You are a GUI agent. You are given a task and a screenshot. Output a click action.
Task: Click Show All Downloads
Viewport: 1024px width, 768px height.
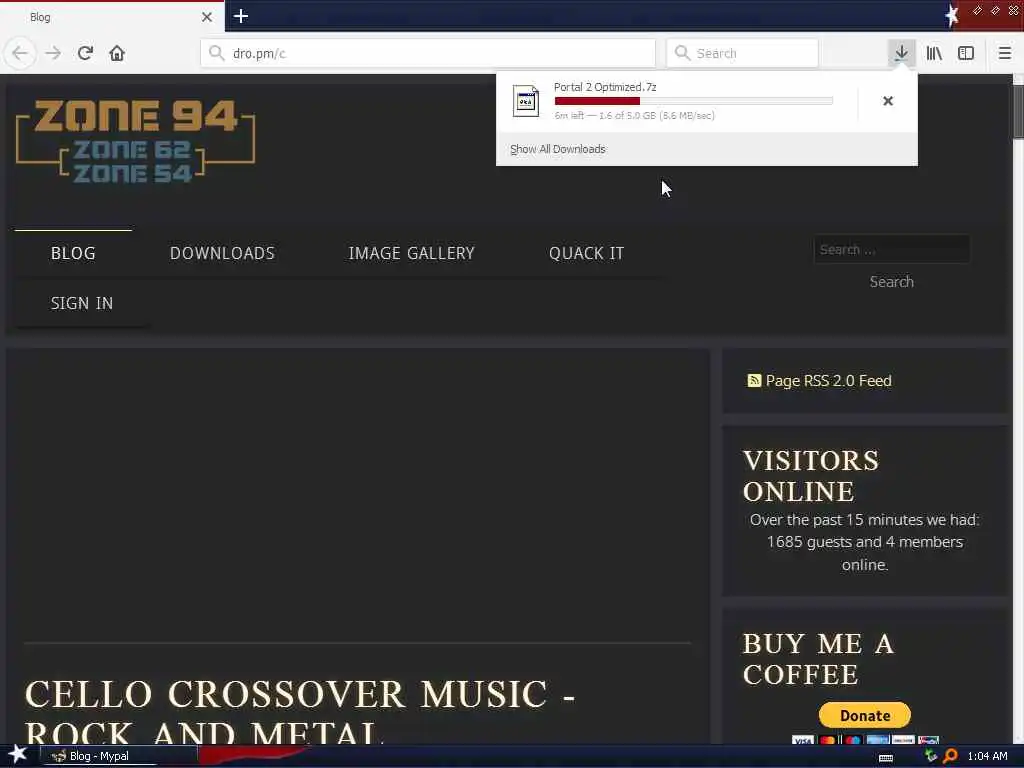pos(558,150)
